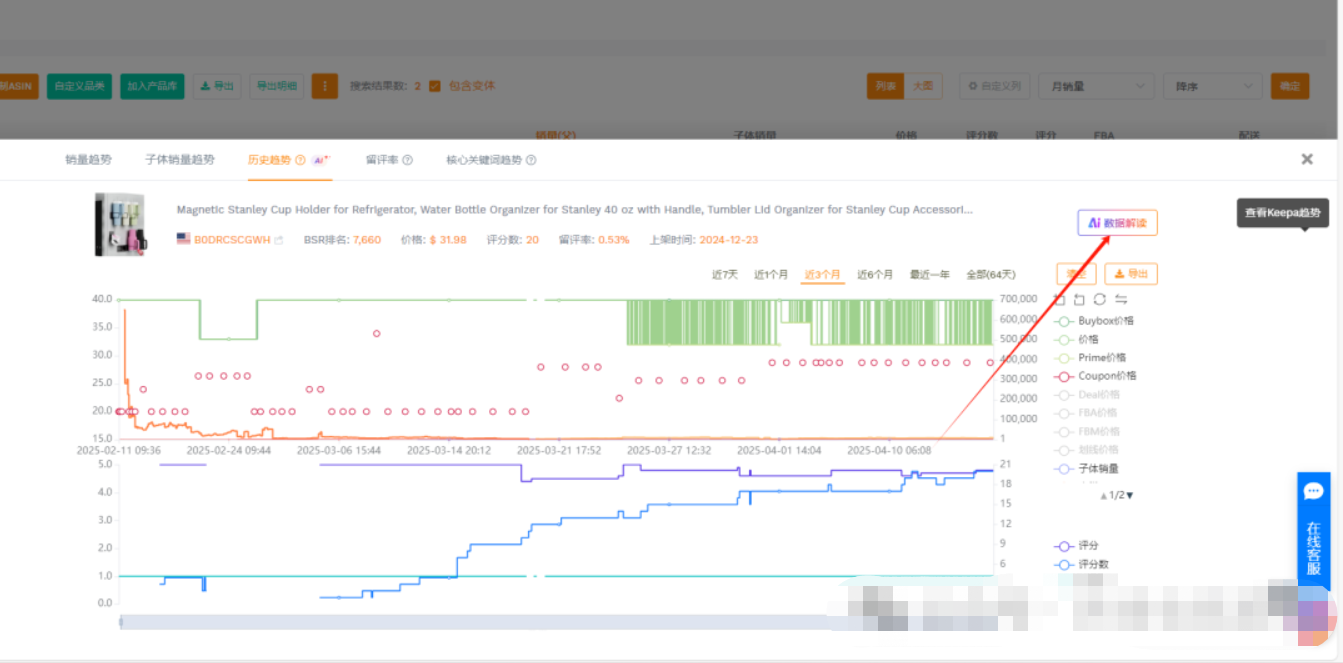Viewport: 1343px width, 663px height.
Task: Toggle the 价格 legend series
Action: pyautogui.click(x=1076, y=340)
